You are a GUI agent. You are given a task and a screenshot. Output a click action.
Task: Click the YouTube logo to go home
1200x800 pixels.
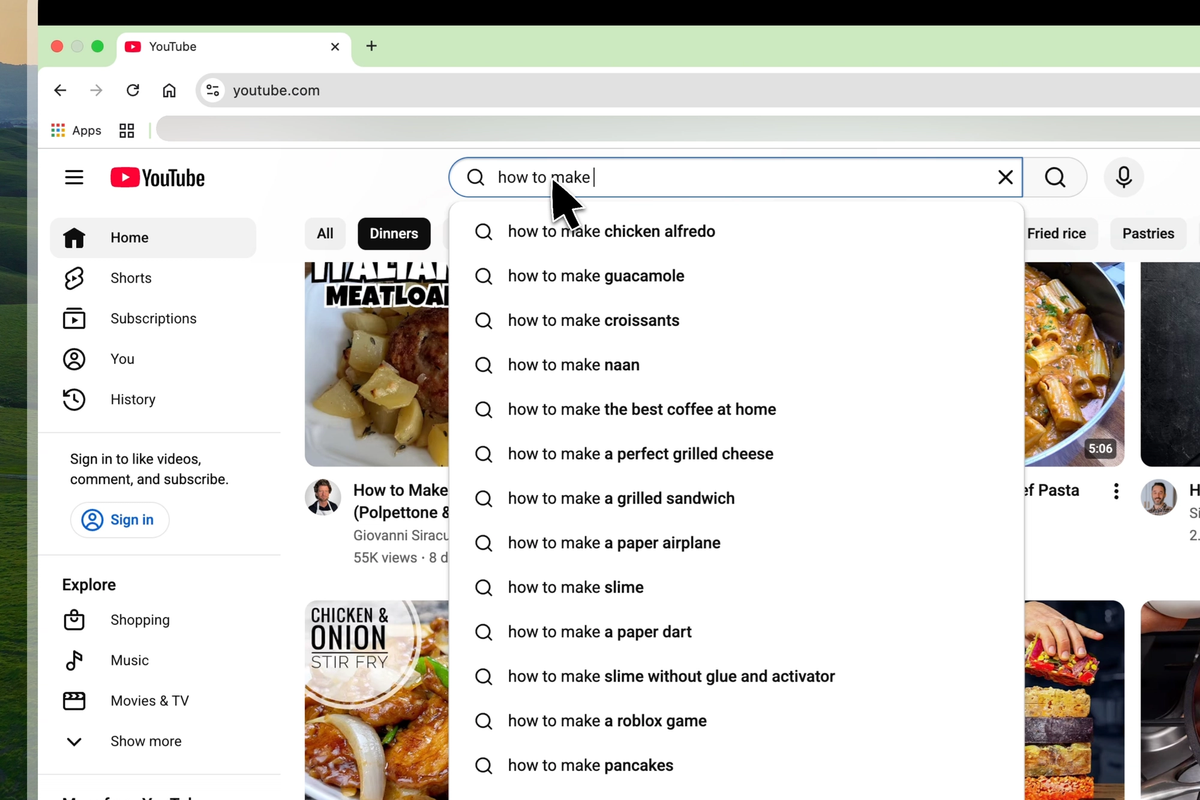tap(157, 177)
